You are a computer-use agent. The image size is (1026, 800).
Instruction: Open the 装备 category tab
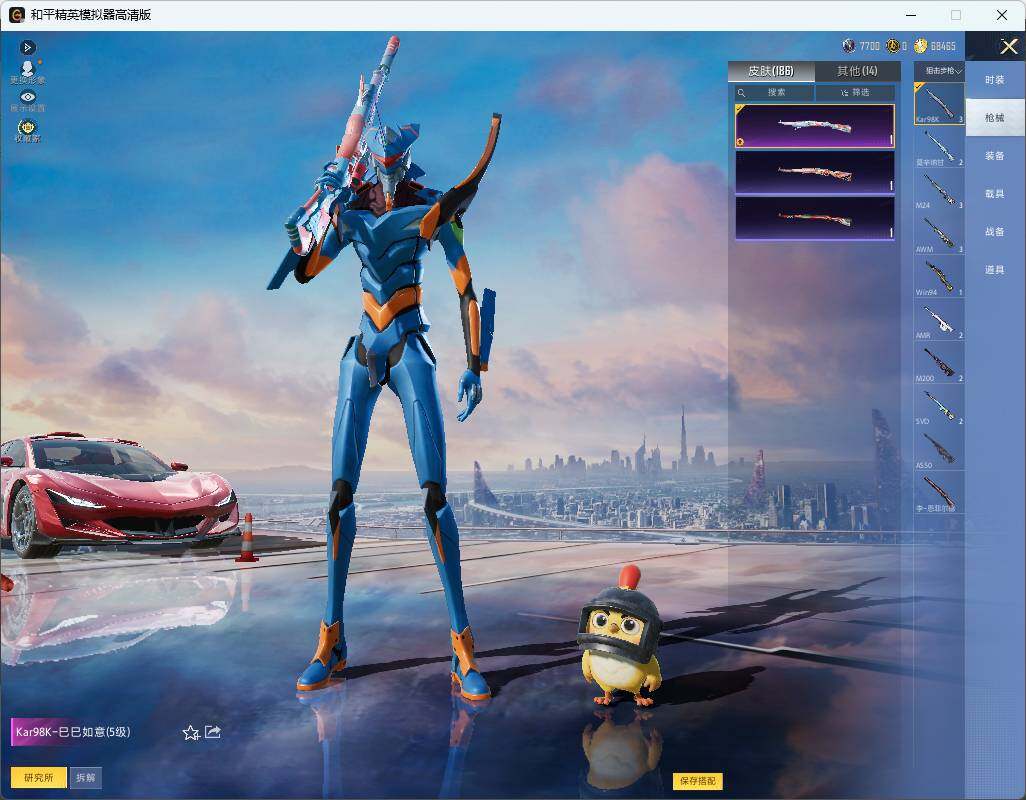pos(995,156)
